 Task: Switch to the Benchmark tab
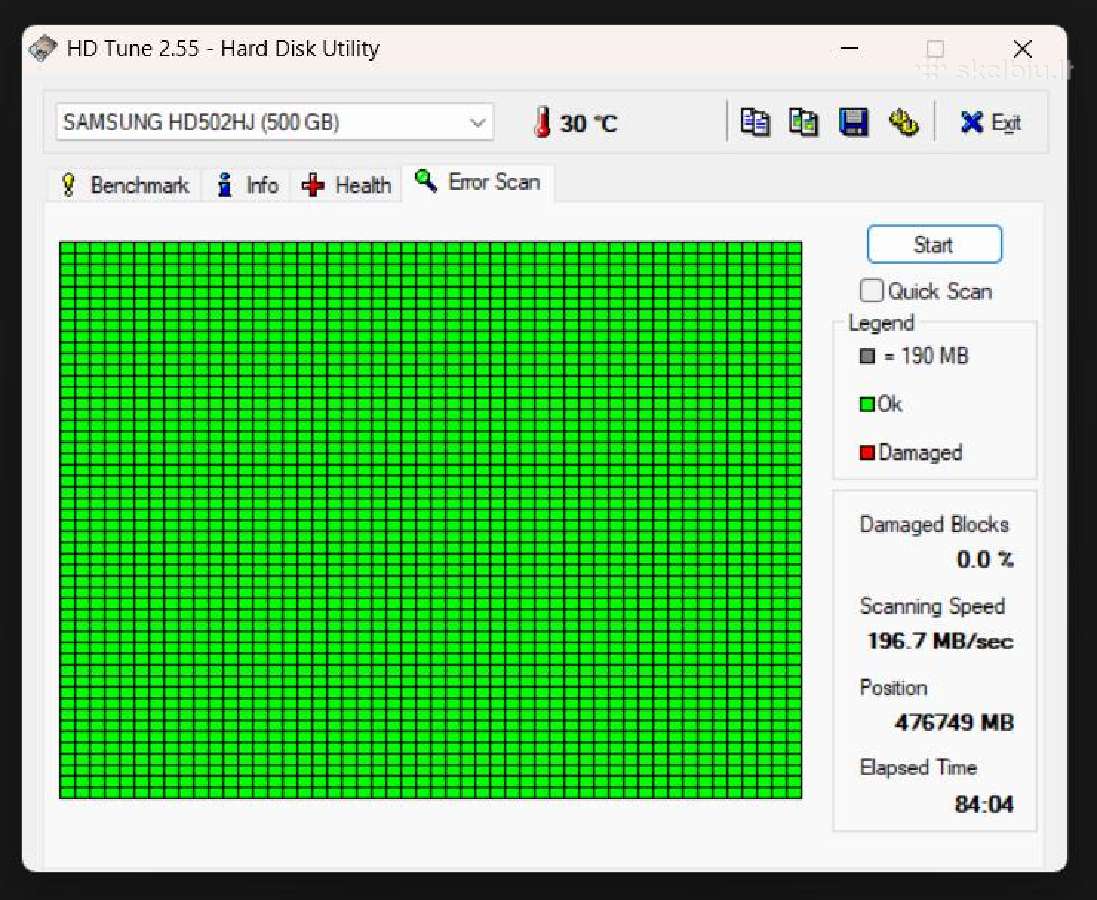coord(125,185)
